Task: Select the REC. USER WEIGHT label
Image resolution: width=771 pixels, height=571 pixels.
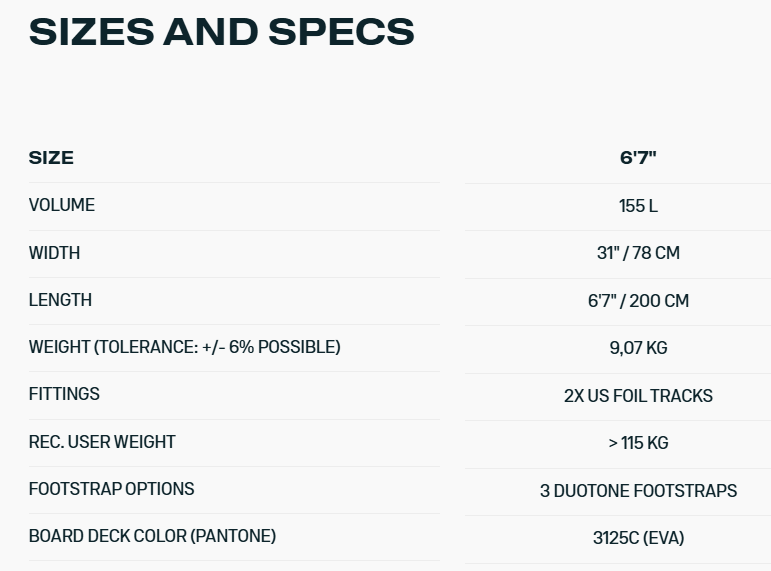Action: pyautogui.click(x=102, y=442)
